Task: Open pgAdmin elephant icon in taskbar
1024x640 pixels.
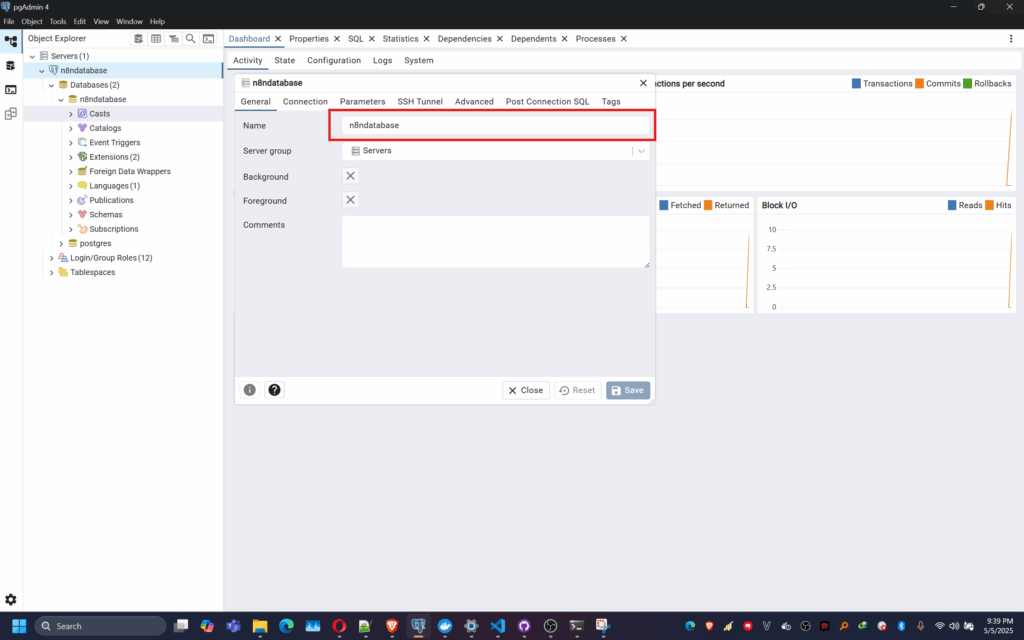Action: [419, 626]
